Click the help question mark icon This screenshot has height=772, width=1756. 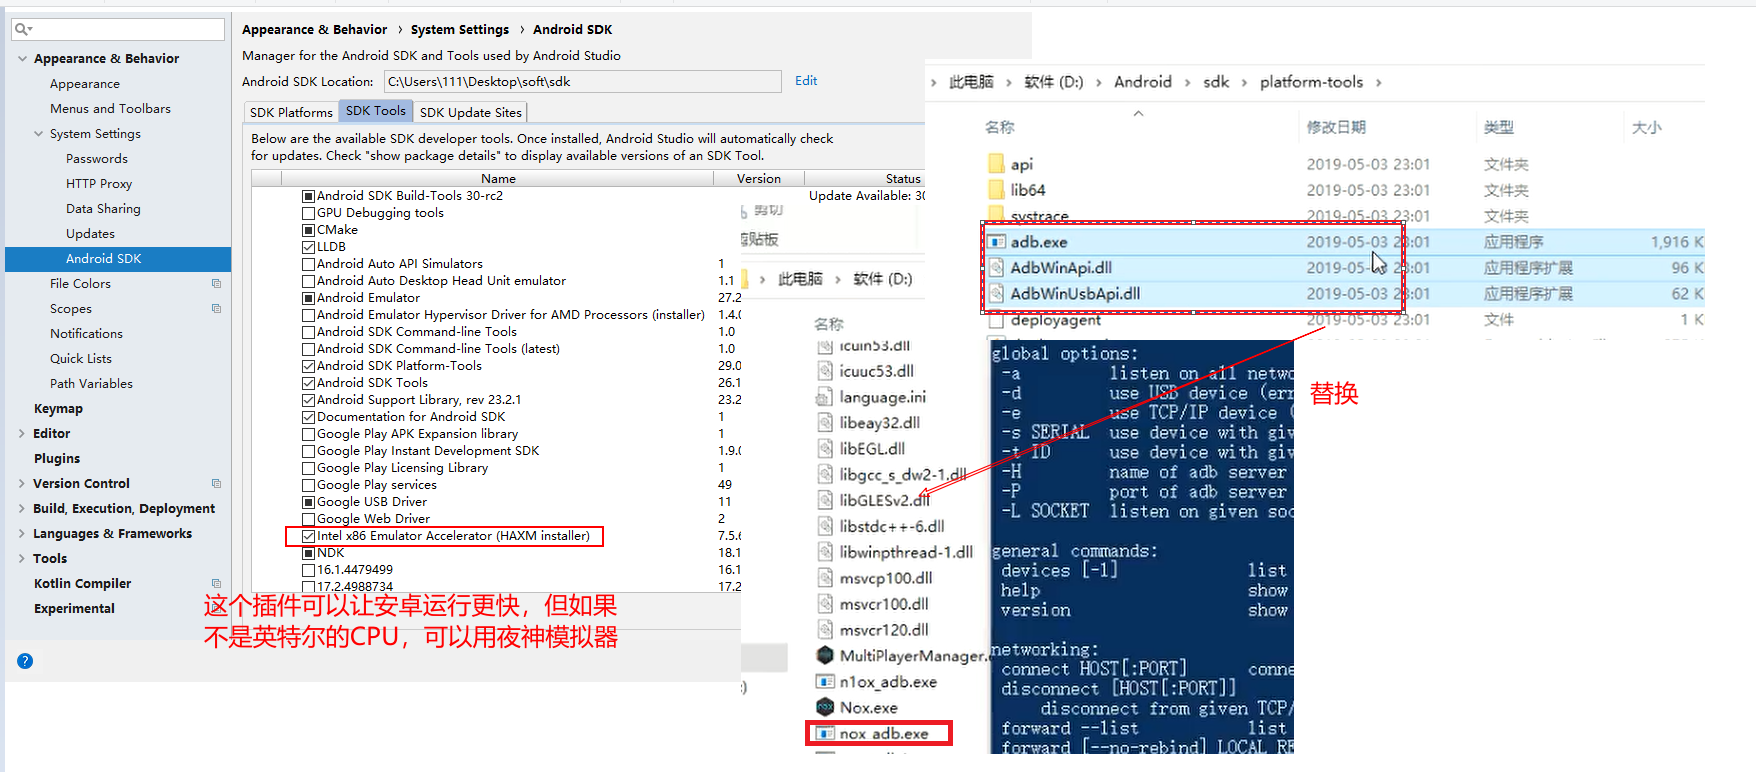coord(25,661)
